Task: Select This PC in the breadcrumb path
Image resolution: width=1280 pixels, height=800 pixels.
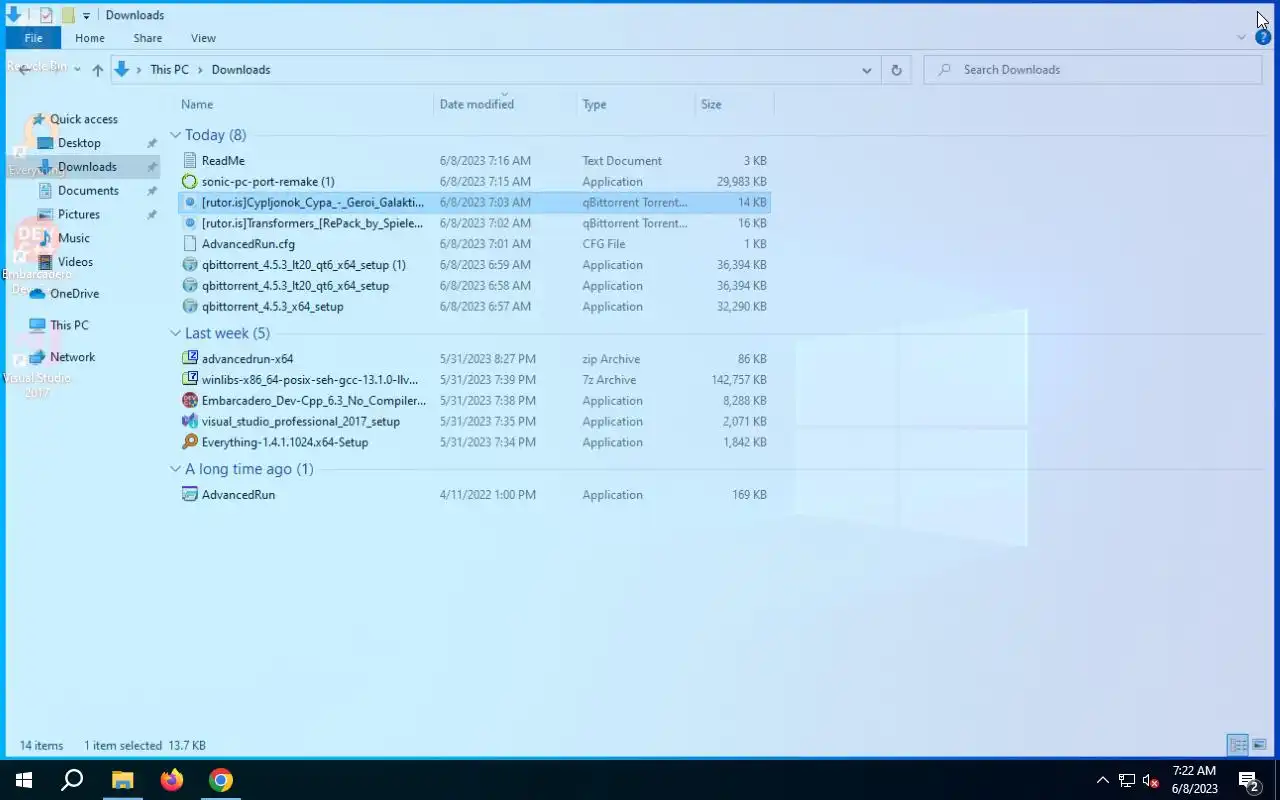Action: [169, 70]
